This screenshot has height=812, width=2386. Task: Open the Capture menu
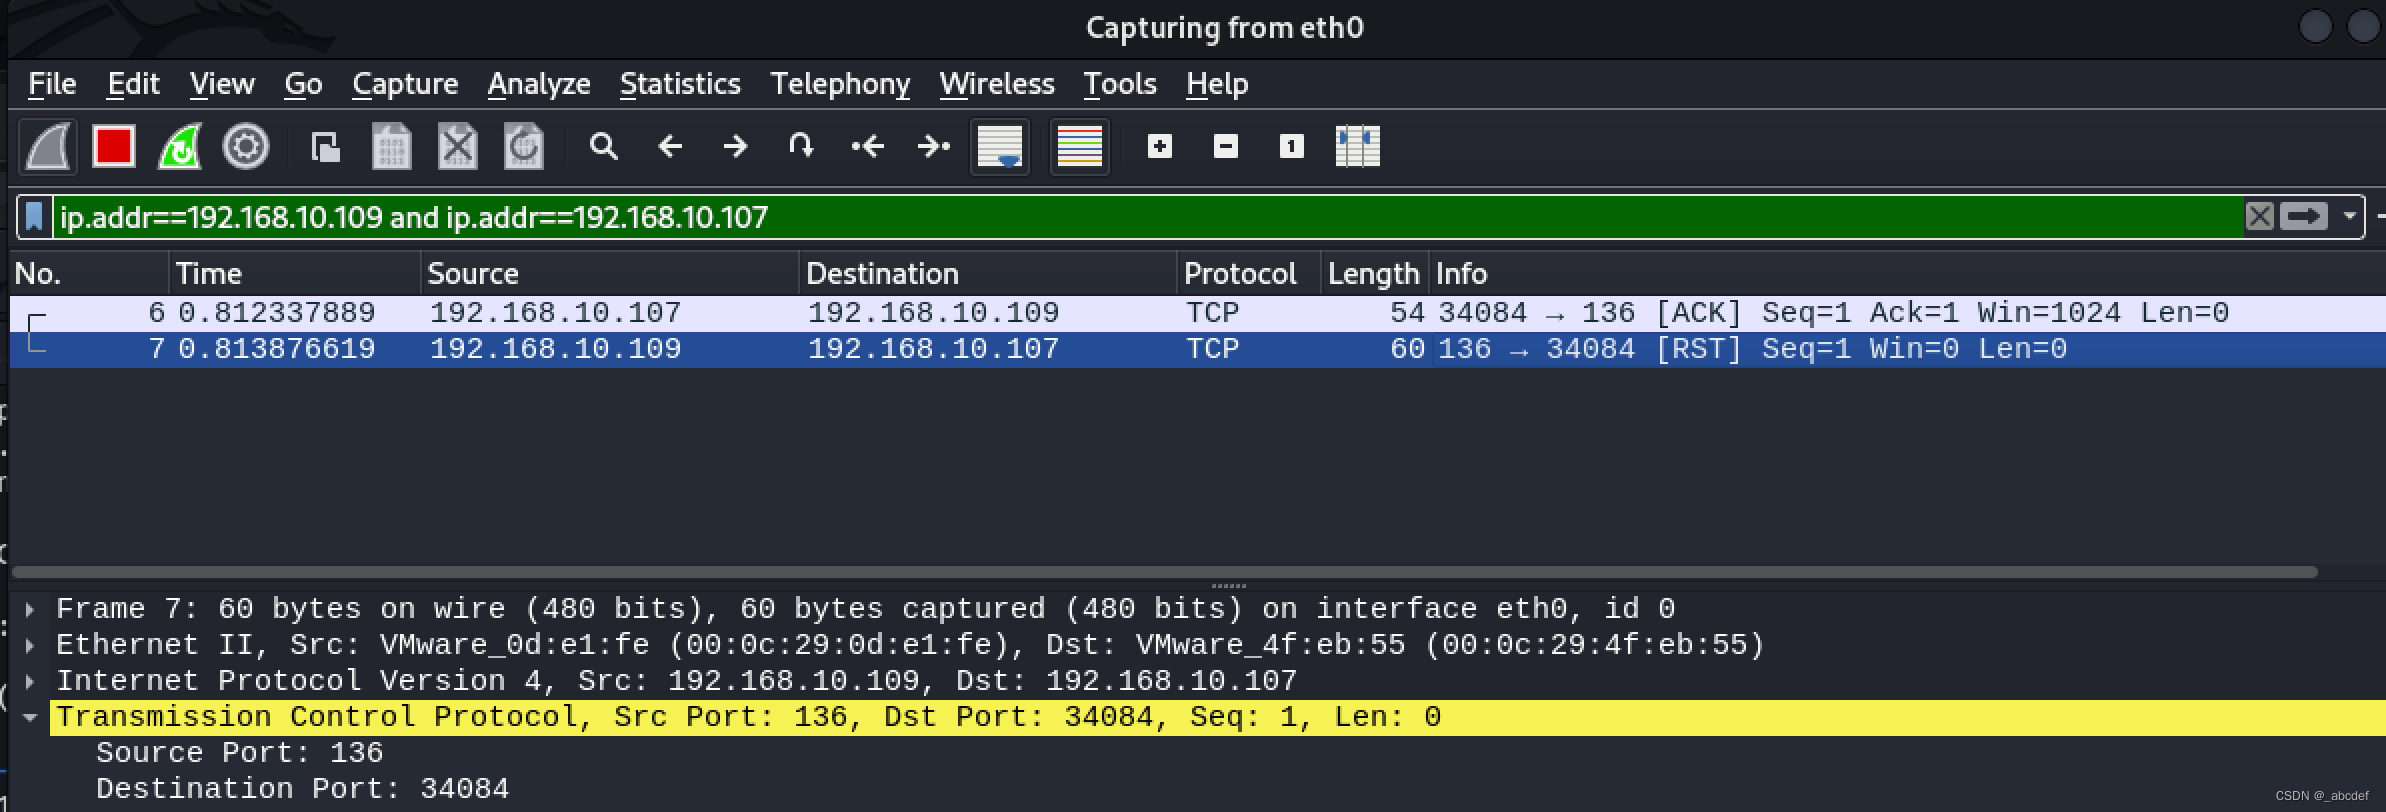pos(405,84)
